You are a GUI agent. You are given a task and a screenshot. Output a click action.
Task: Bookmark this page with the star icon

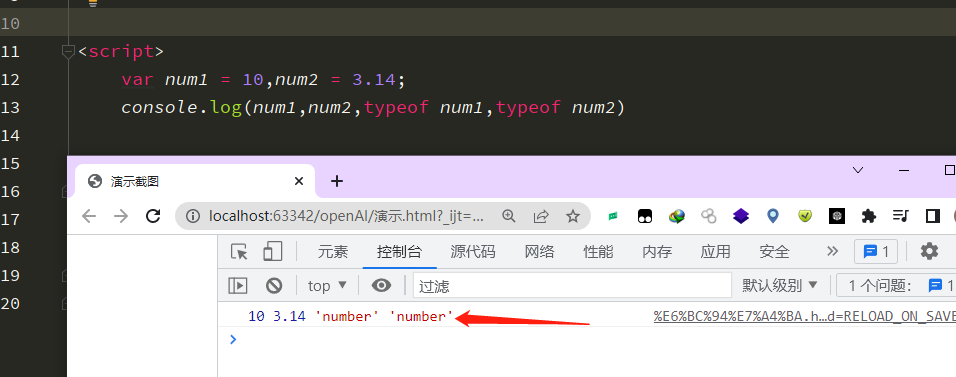coord(572,216)
